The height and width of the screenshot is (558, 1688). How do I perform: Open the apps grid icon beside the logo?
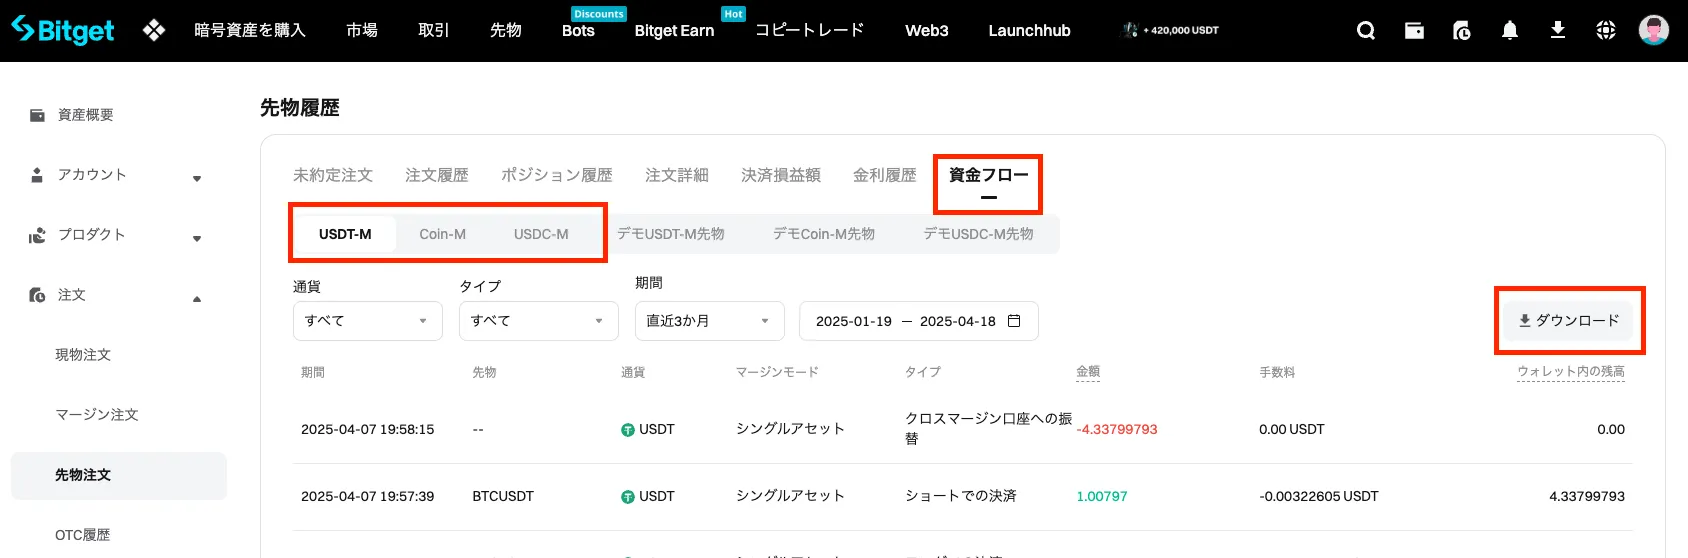[154, 30]
